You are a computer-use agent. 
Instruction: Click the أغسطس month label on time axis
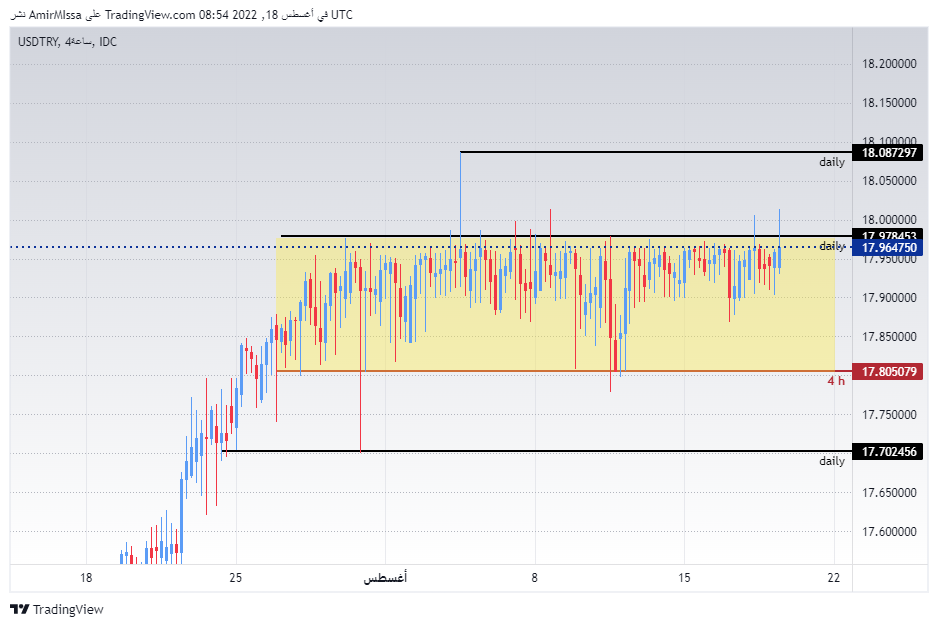(385, 578)
